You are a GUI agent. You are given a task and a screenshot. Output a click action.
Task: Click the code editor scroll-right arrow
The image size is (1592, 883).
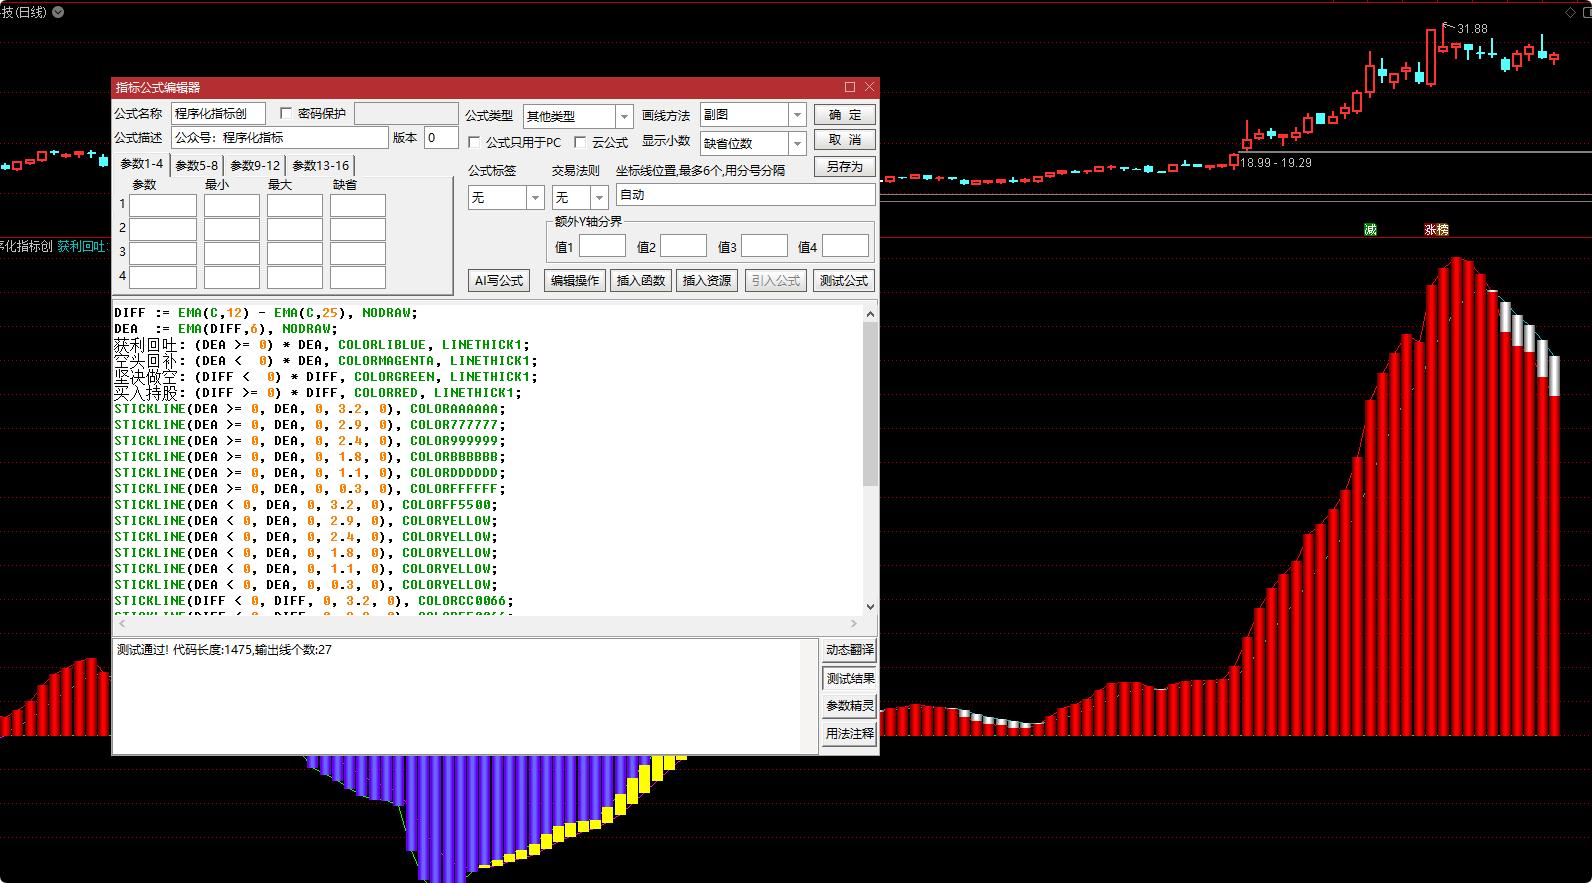coord(854,623)
